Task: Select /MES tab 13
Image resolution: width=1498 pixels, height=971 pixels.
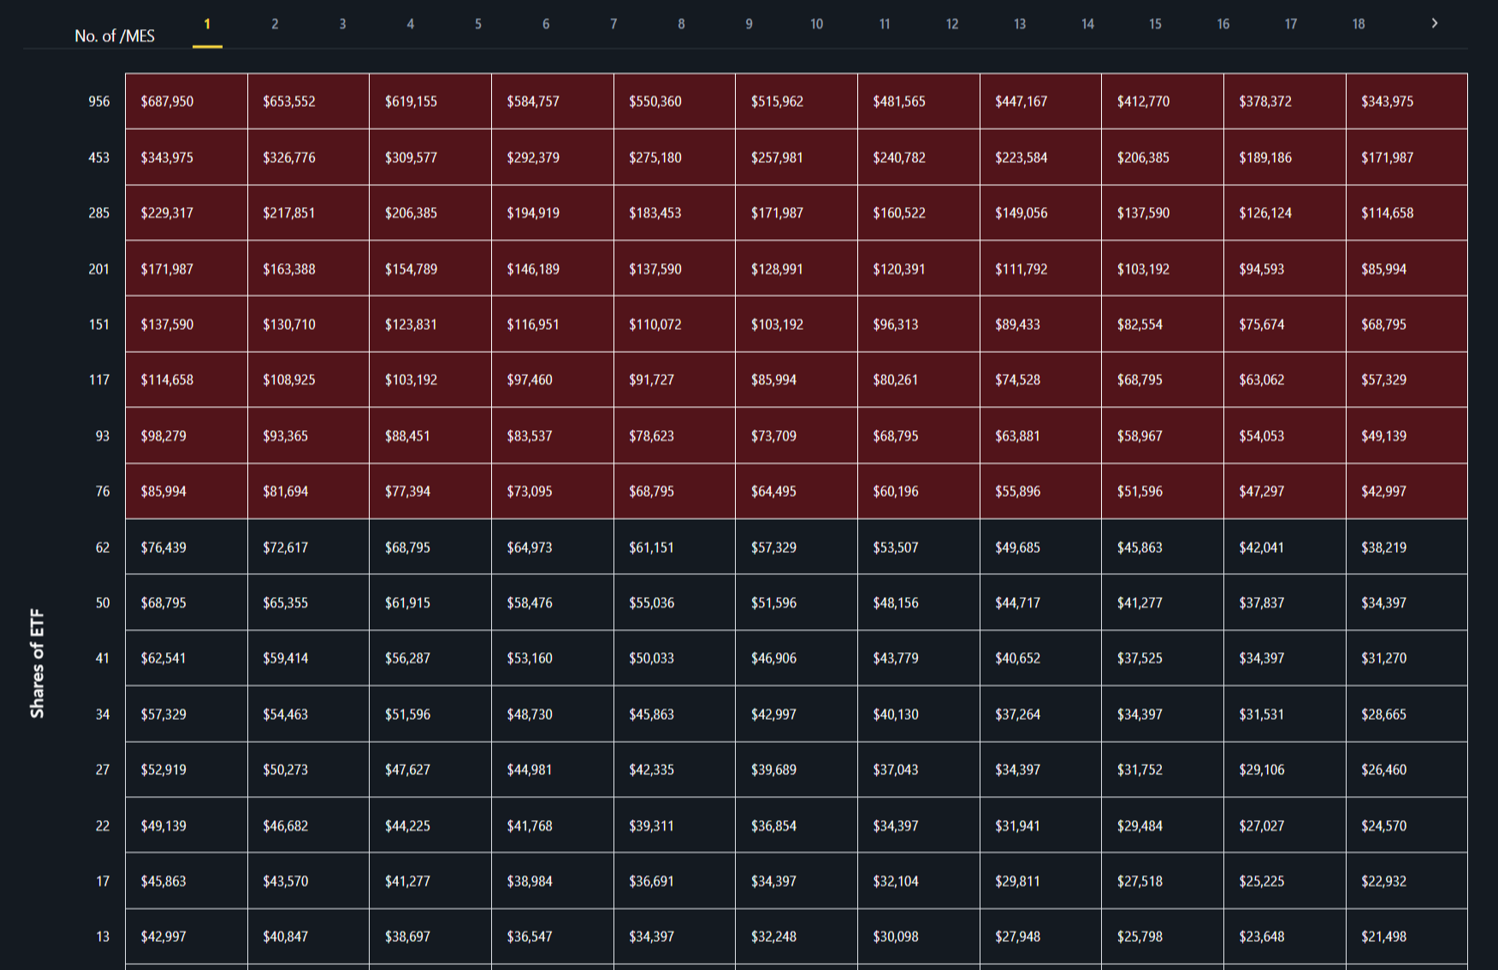Action: coord(1020,24)
